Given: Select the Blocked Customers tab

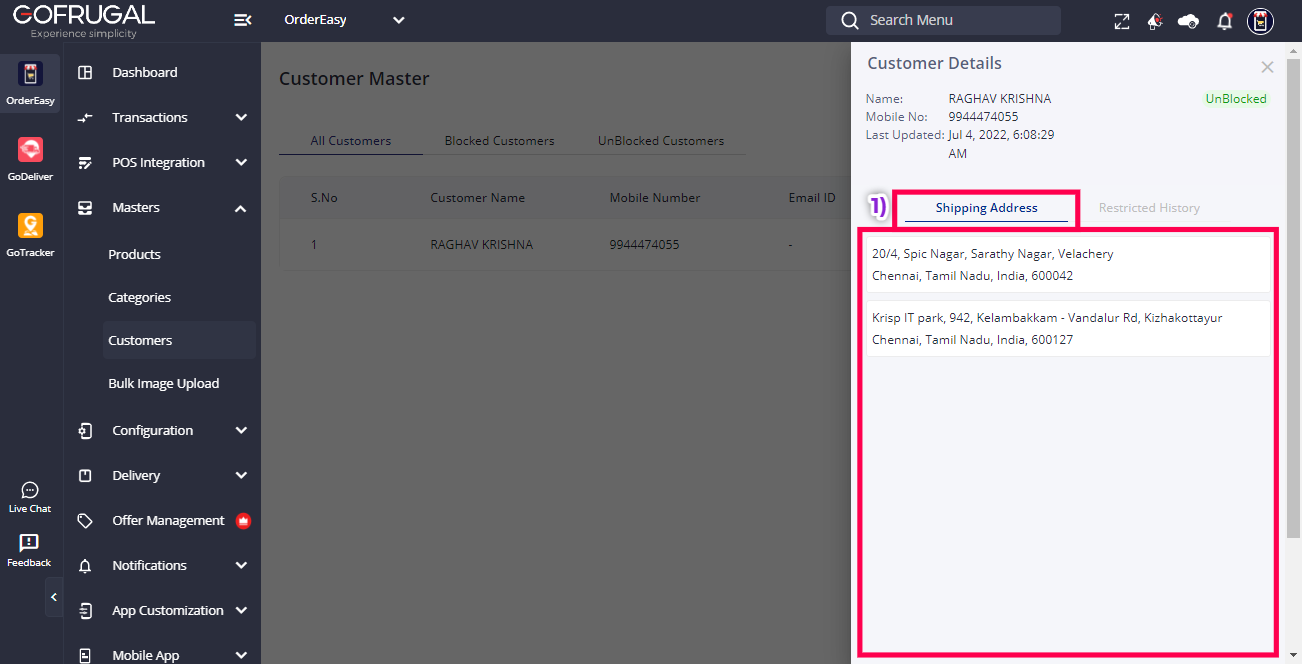Looking at the screenshot, I should click(499, 141).
